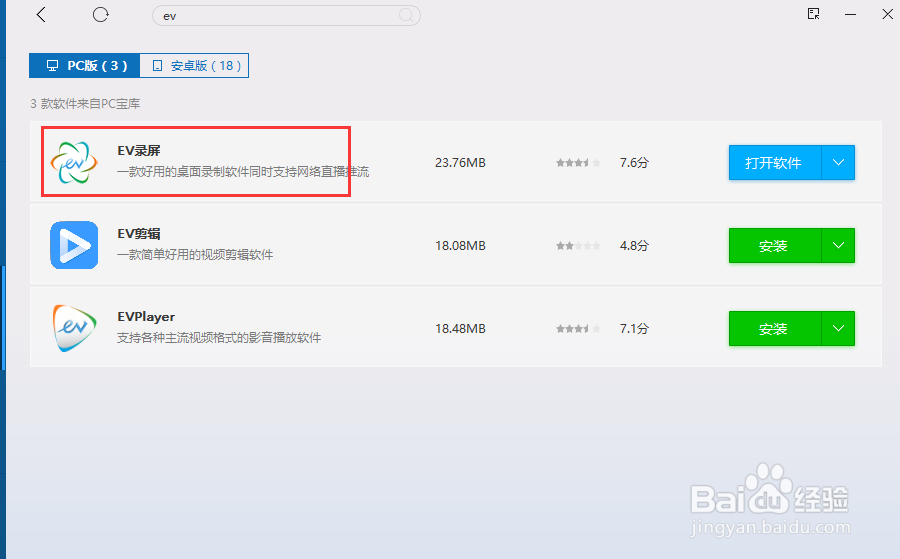Click the 18.08MB size text

click(x=460, y=246)
